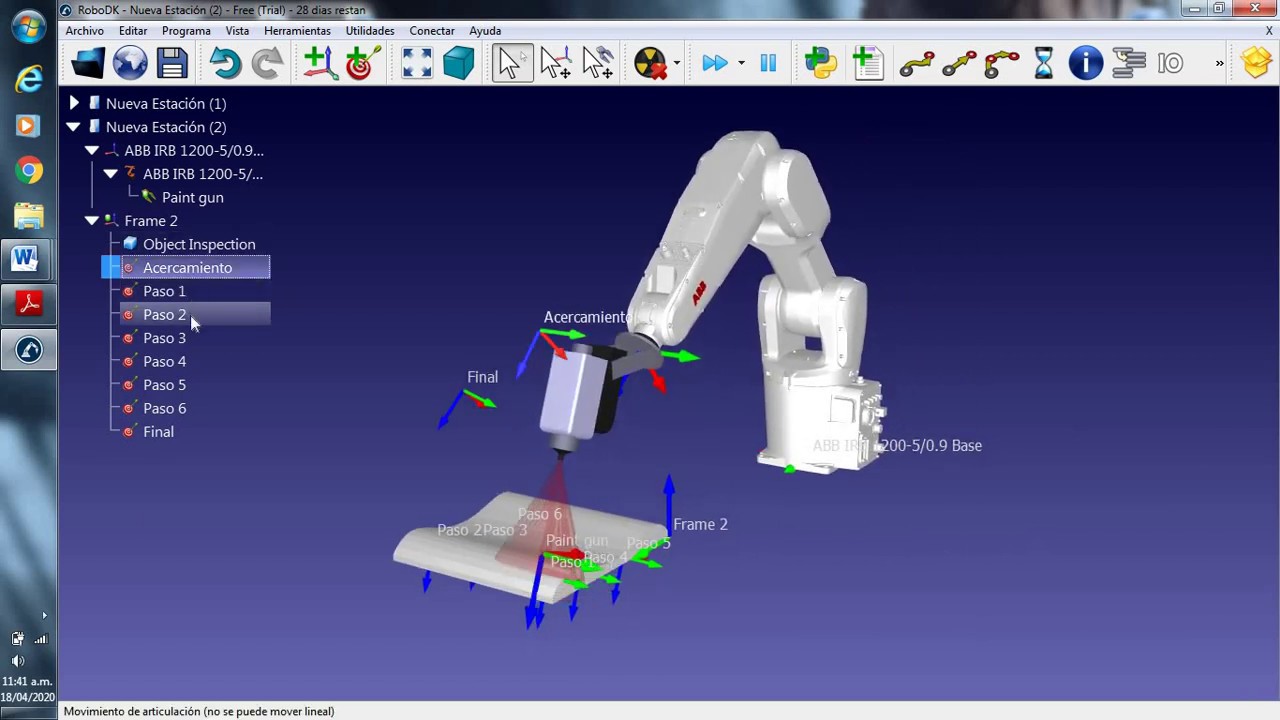Open Archivo menu
Screen dimensions: 1280x720
point(85,31)
